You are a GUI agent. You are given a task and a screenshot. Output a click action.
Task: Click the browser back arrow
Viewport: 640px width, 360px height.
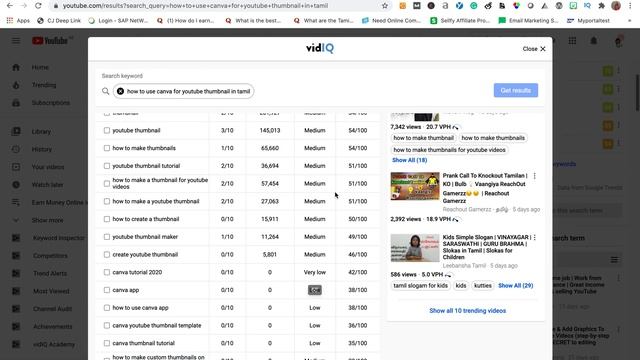click(x=10, y=6)
